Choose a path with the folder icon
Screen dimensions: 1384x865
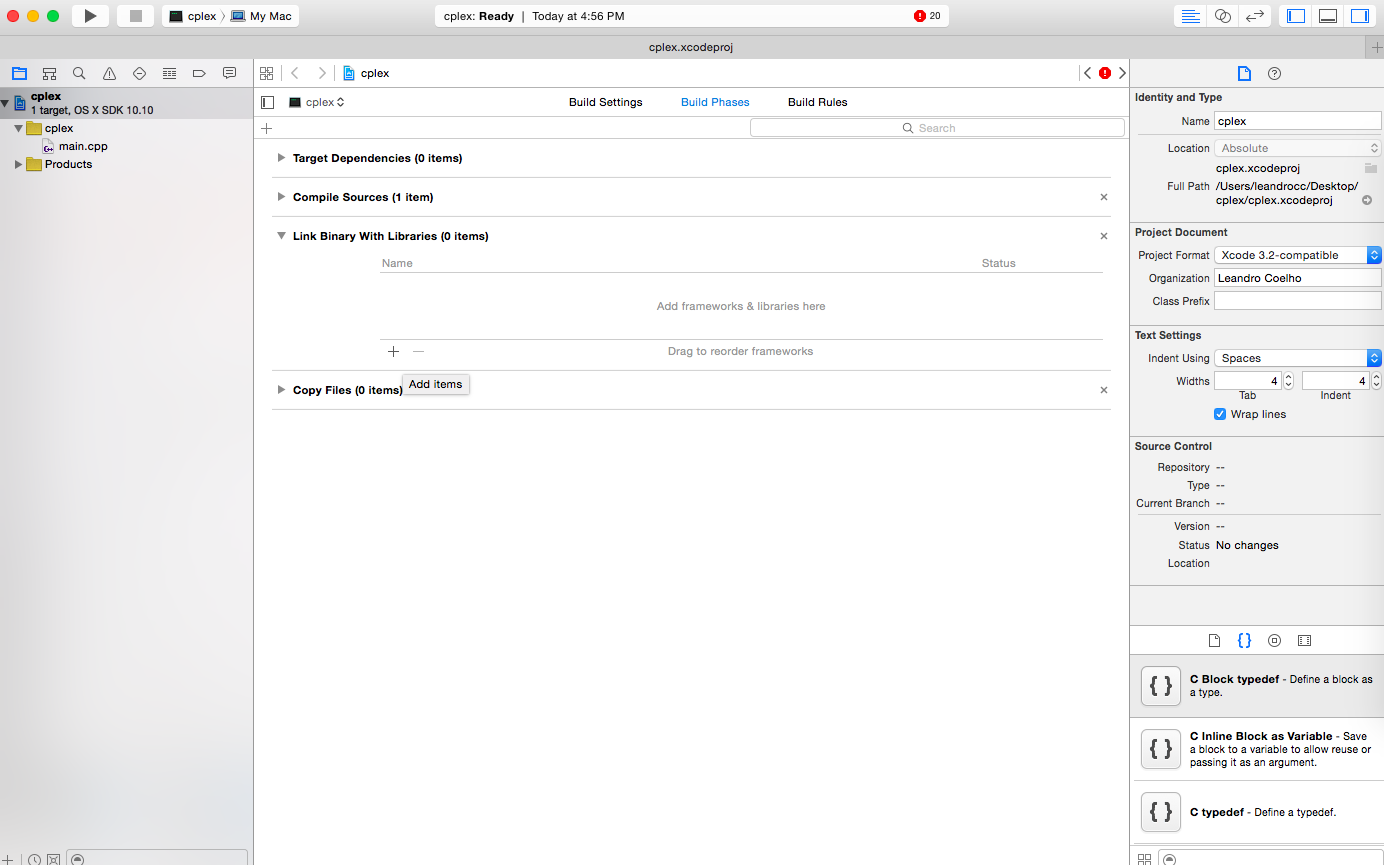[1370, 168]
